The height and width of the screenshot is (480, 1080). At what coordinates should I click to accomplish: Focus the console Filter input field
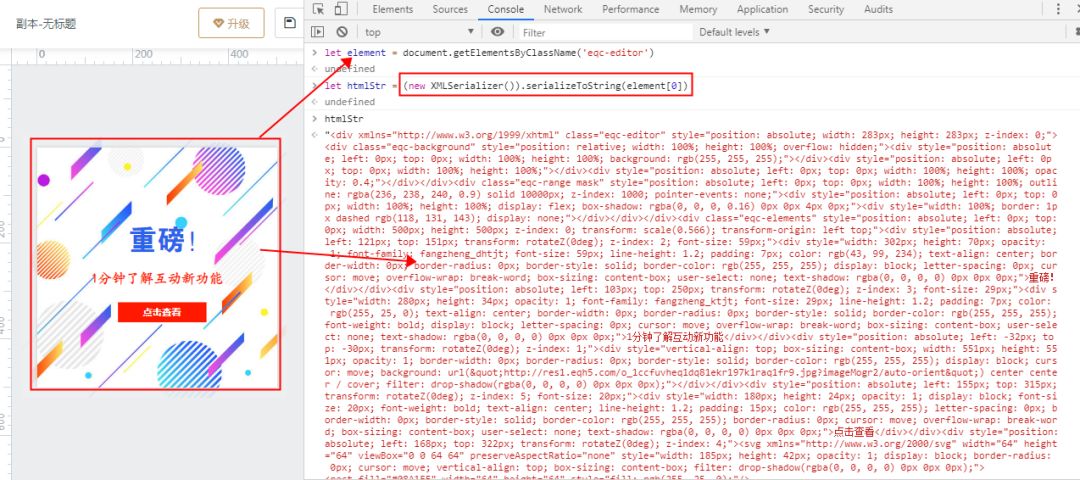pos(604,32)
